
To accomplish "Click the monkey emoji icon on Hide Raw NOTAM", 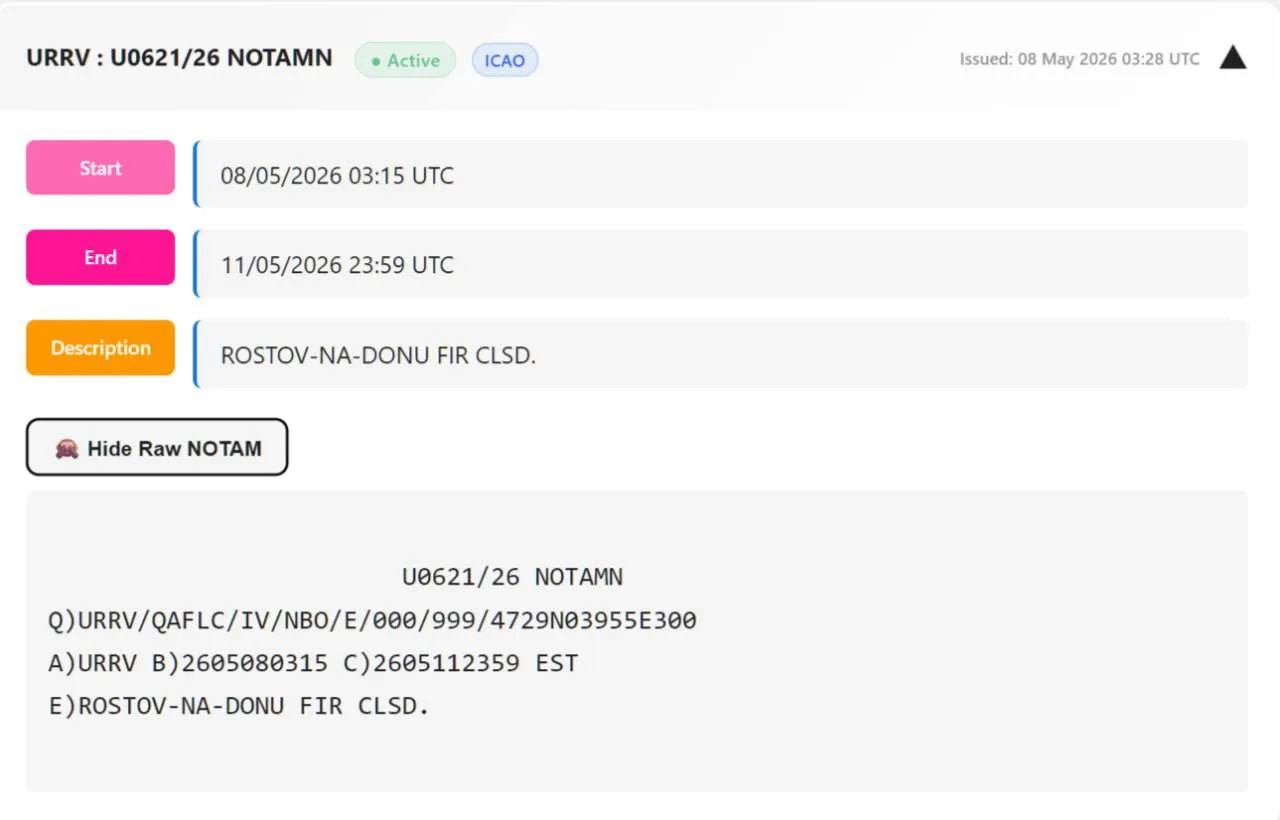I will (67, 449).
